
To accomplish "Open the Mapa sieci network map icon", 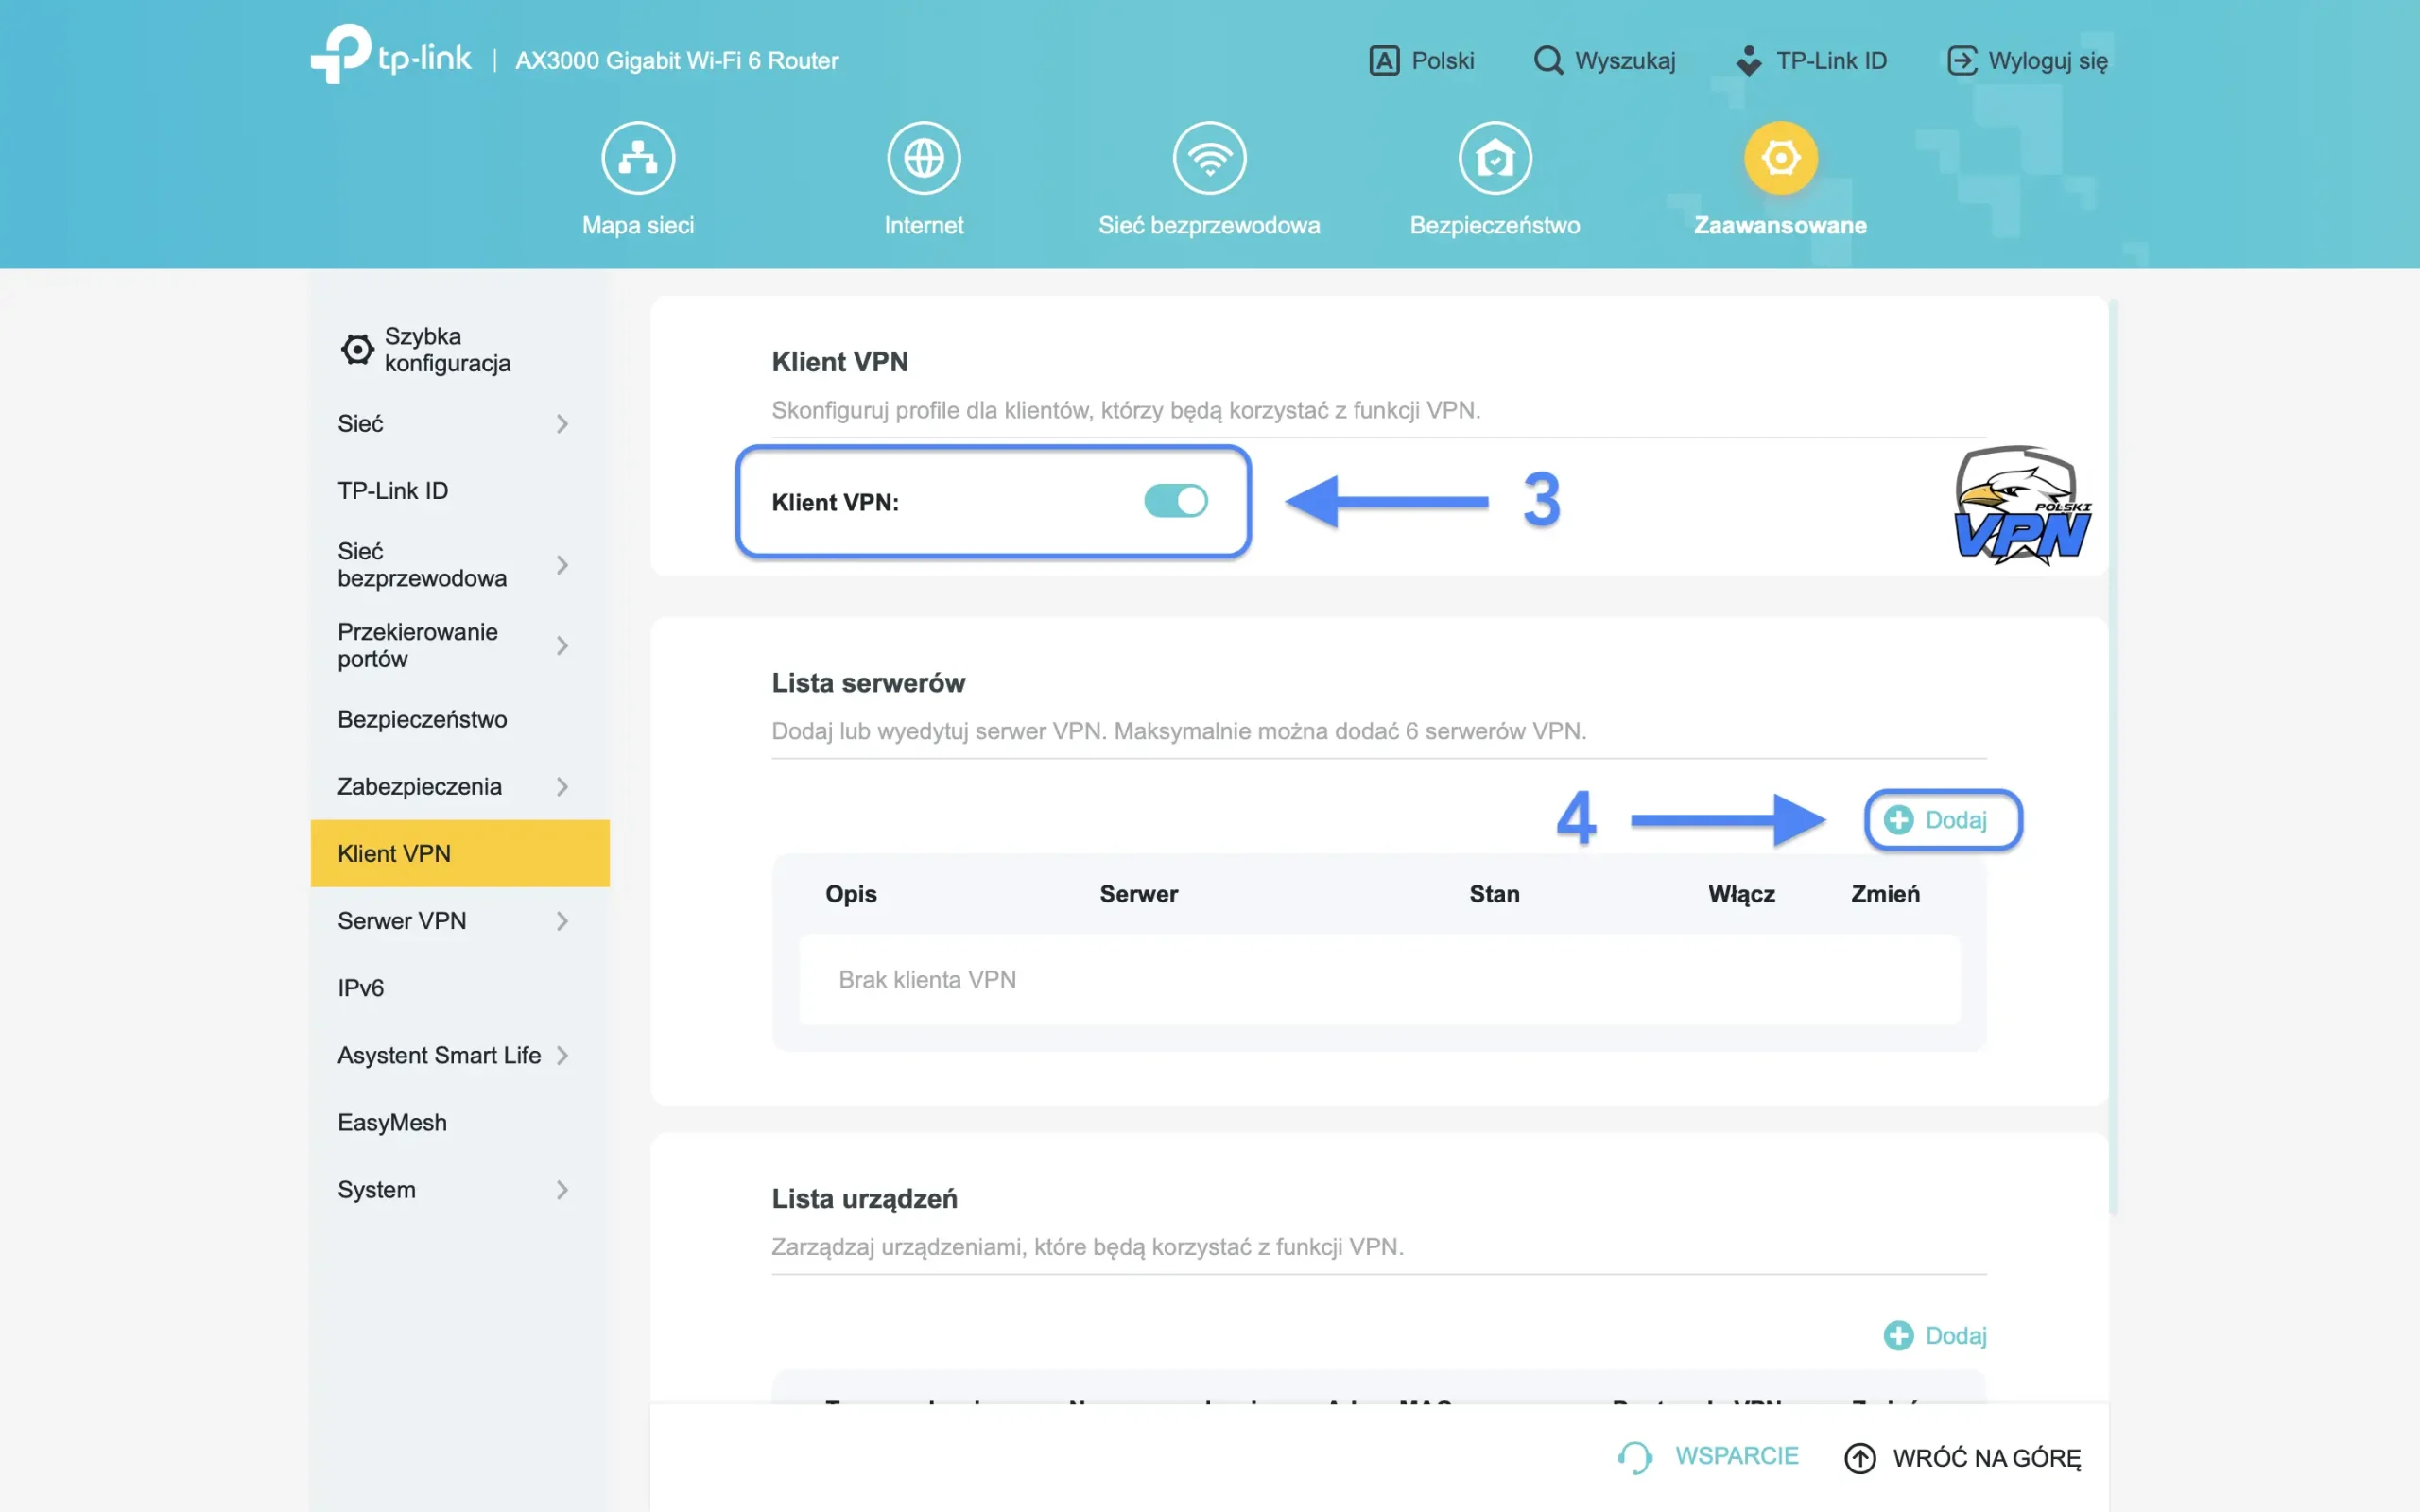I will point(638,157).
